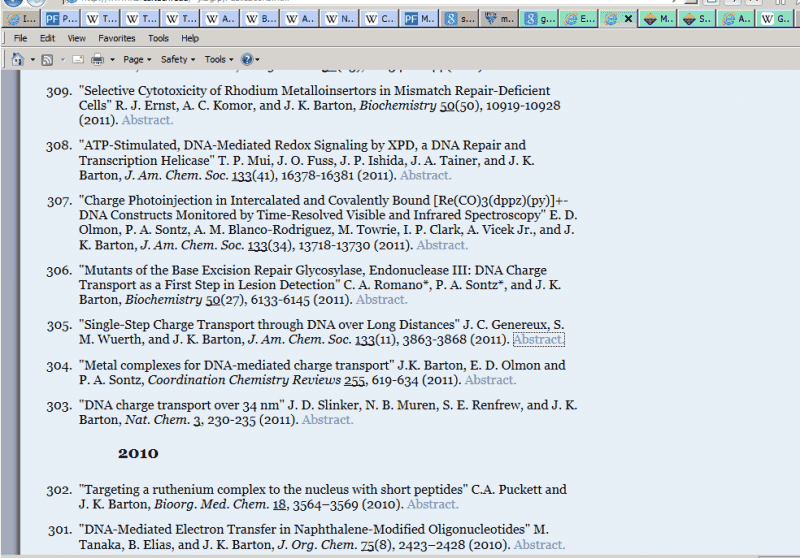Open the Print dropdown arrow
Screen dimensions: 800x558
112,60
